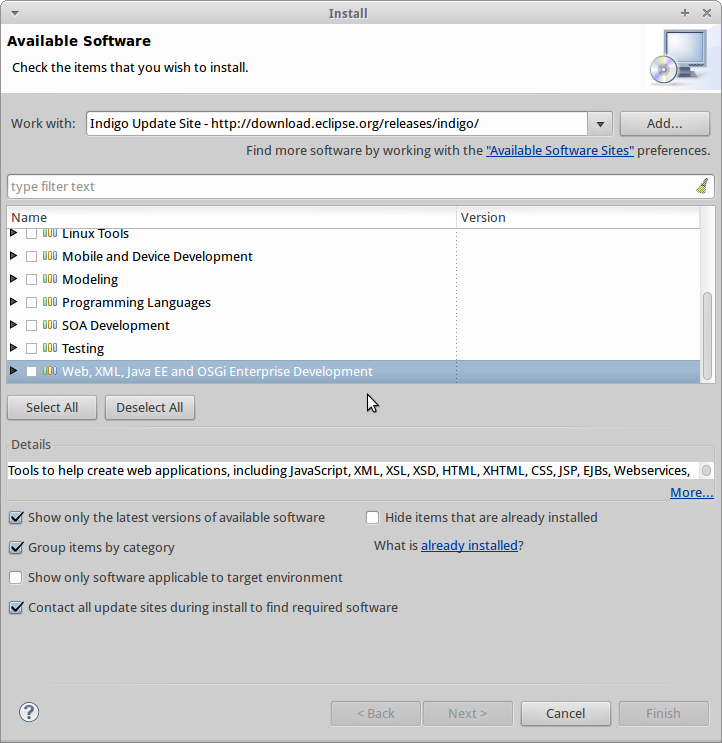722x743 pixels.
Task: Open the Work with site dropdown
Action: click(599, 124)
